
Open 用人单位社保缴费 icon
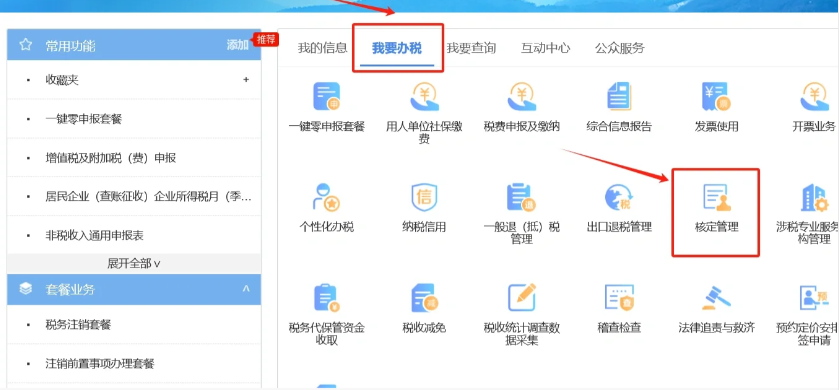click(424, 97)
